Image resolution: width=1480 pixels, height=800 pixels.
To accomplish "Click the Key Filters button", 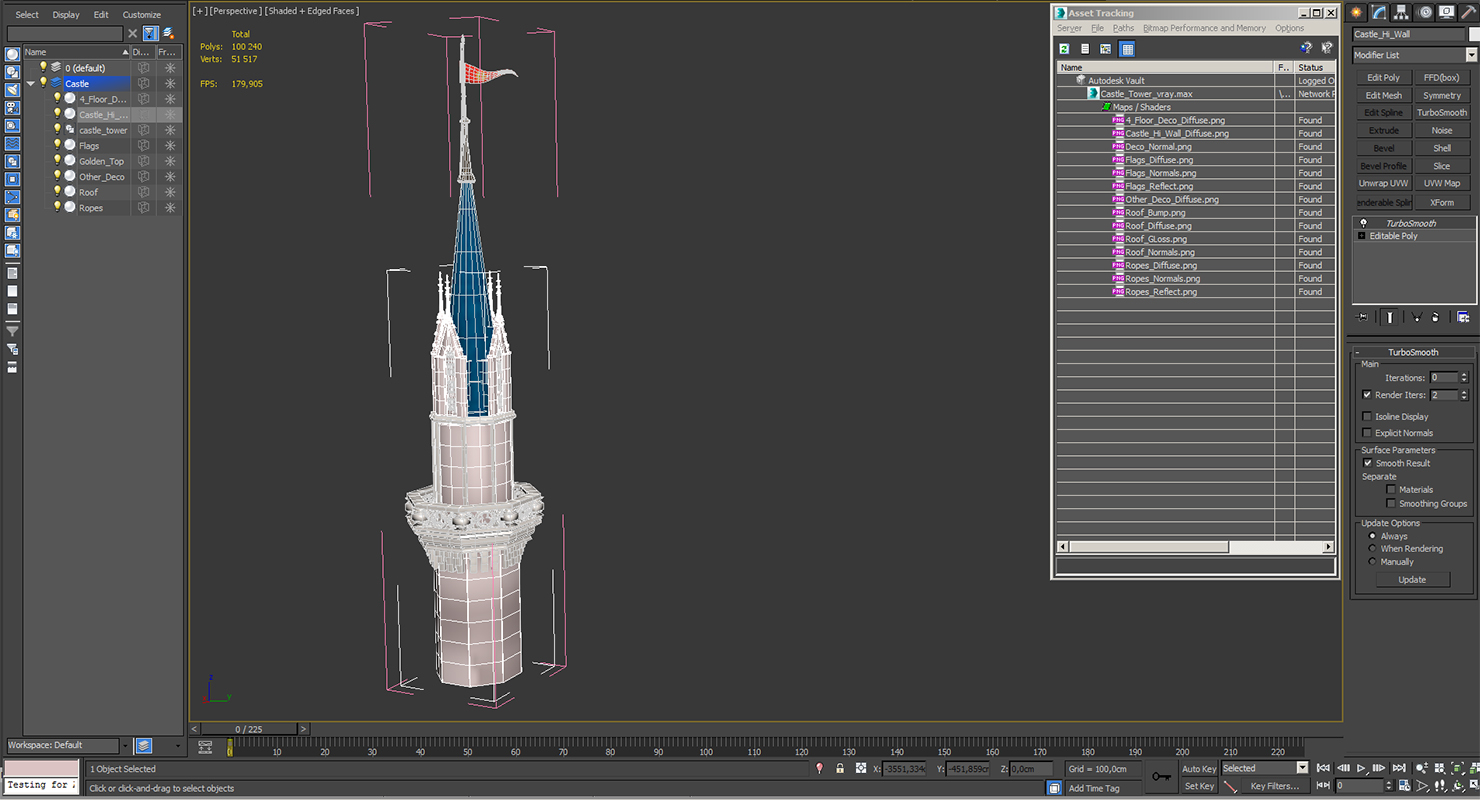I will pos(1274,786).
